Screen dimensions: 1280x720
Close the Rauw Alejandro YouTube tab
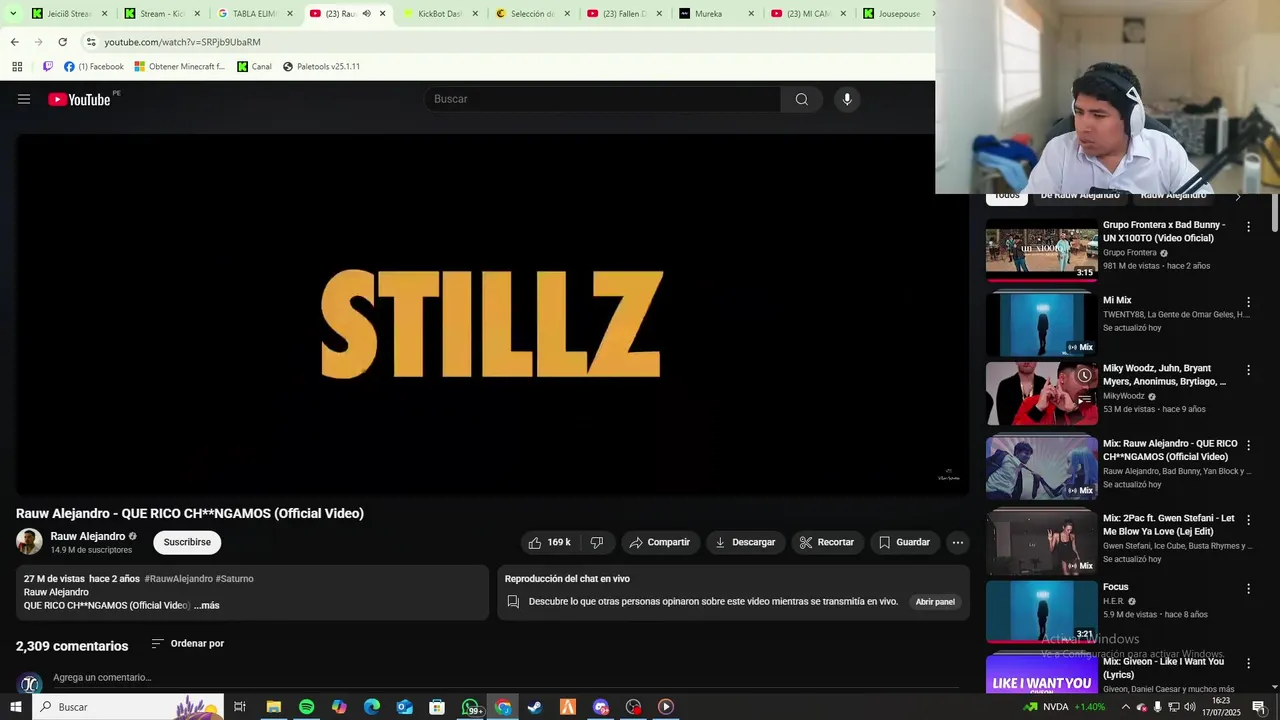click(x=382, y=14)
